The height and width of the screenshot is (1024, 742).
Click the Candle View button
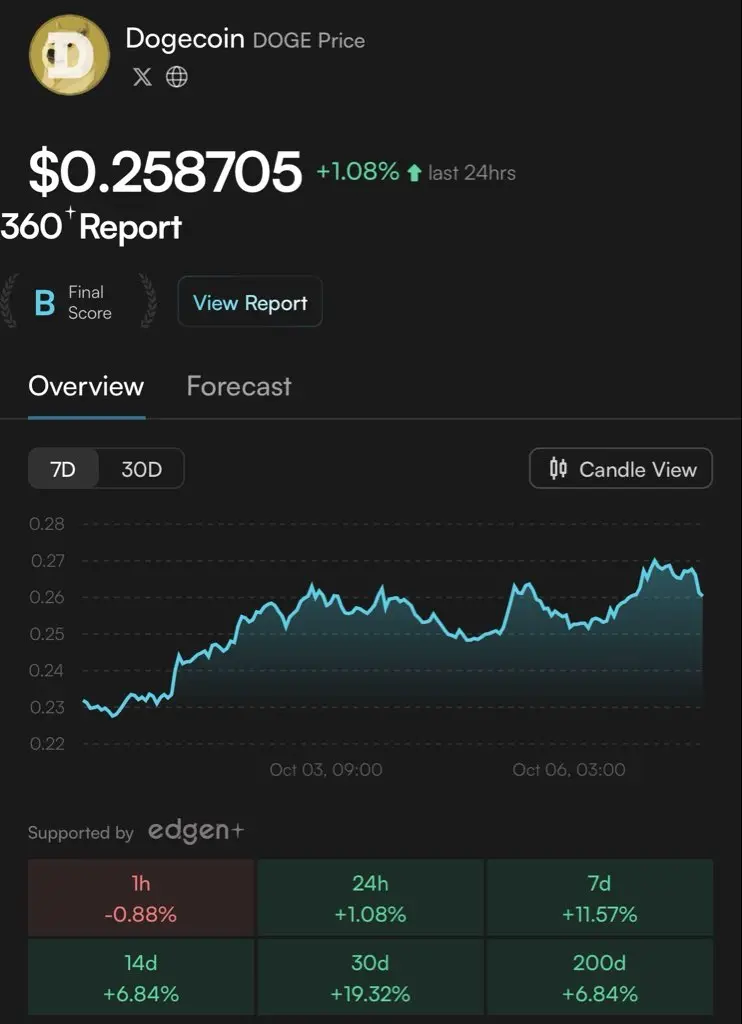pyautogui.click(x=621, y=468)
